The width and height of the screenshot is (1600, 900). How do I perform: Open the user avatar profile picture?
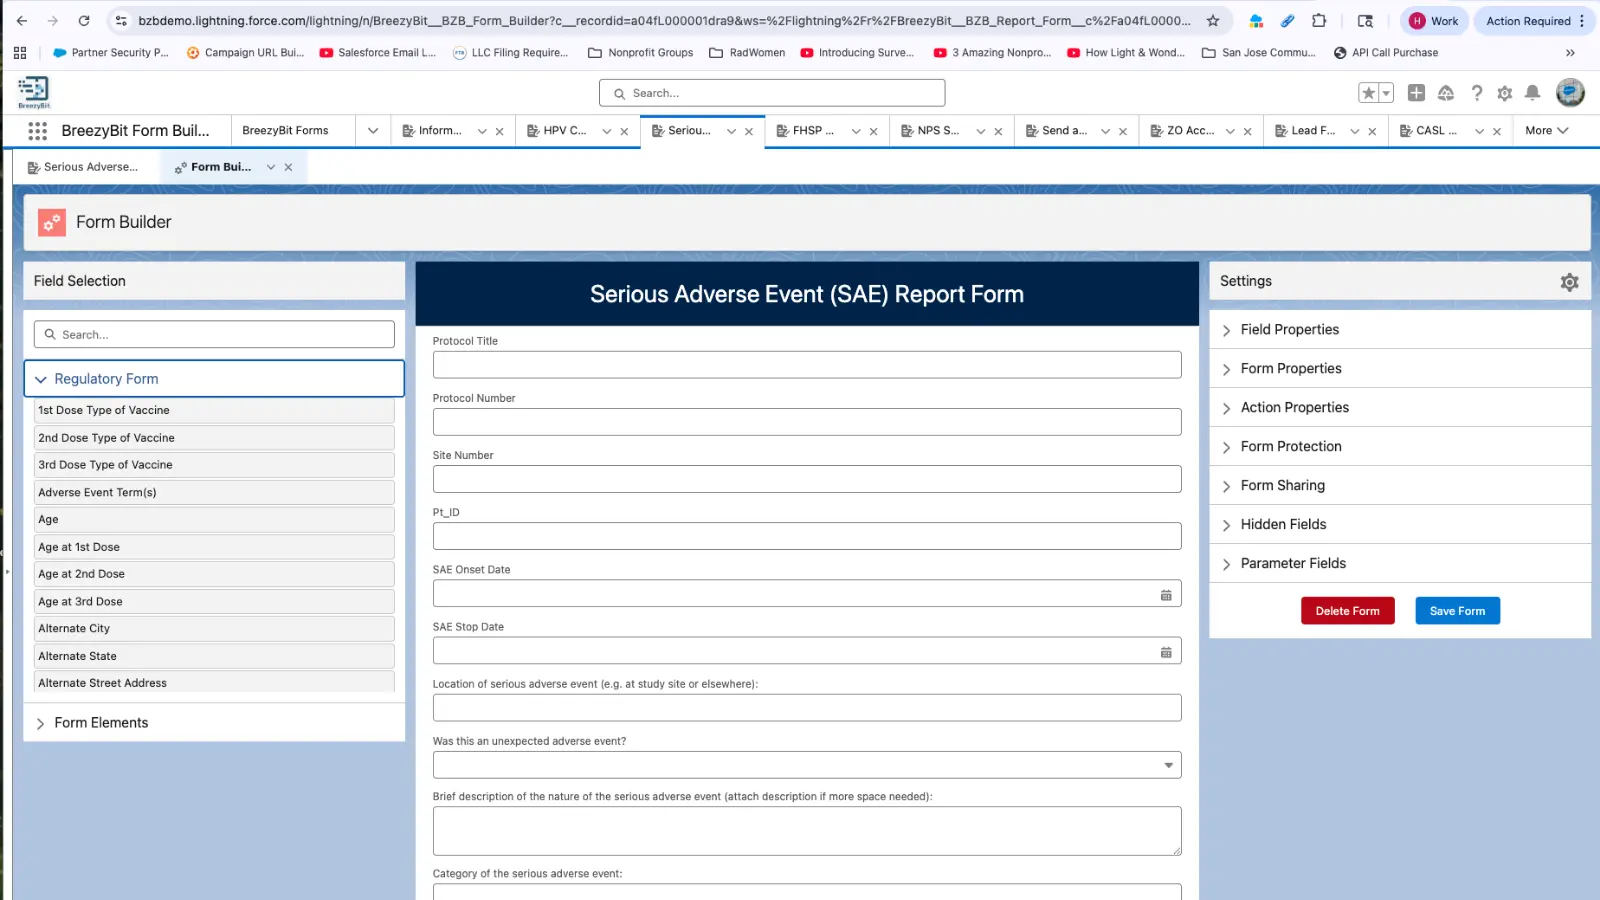pos(1570,92)
